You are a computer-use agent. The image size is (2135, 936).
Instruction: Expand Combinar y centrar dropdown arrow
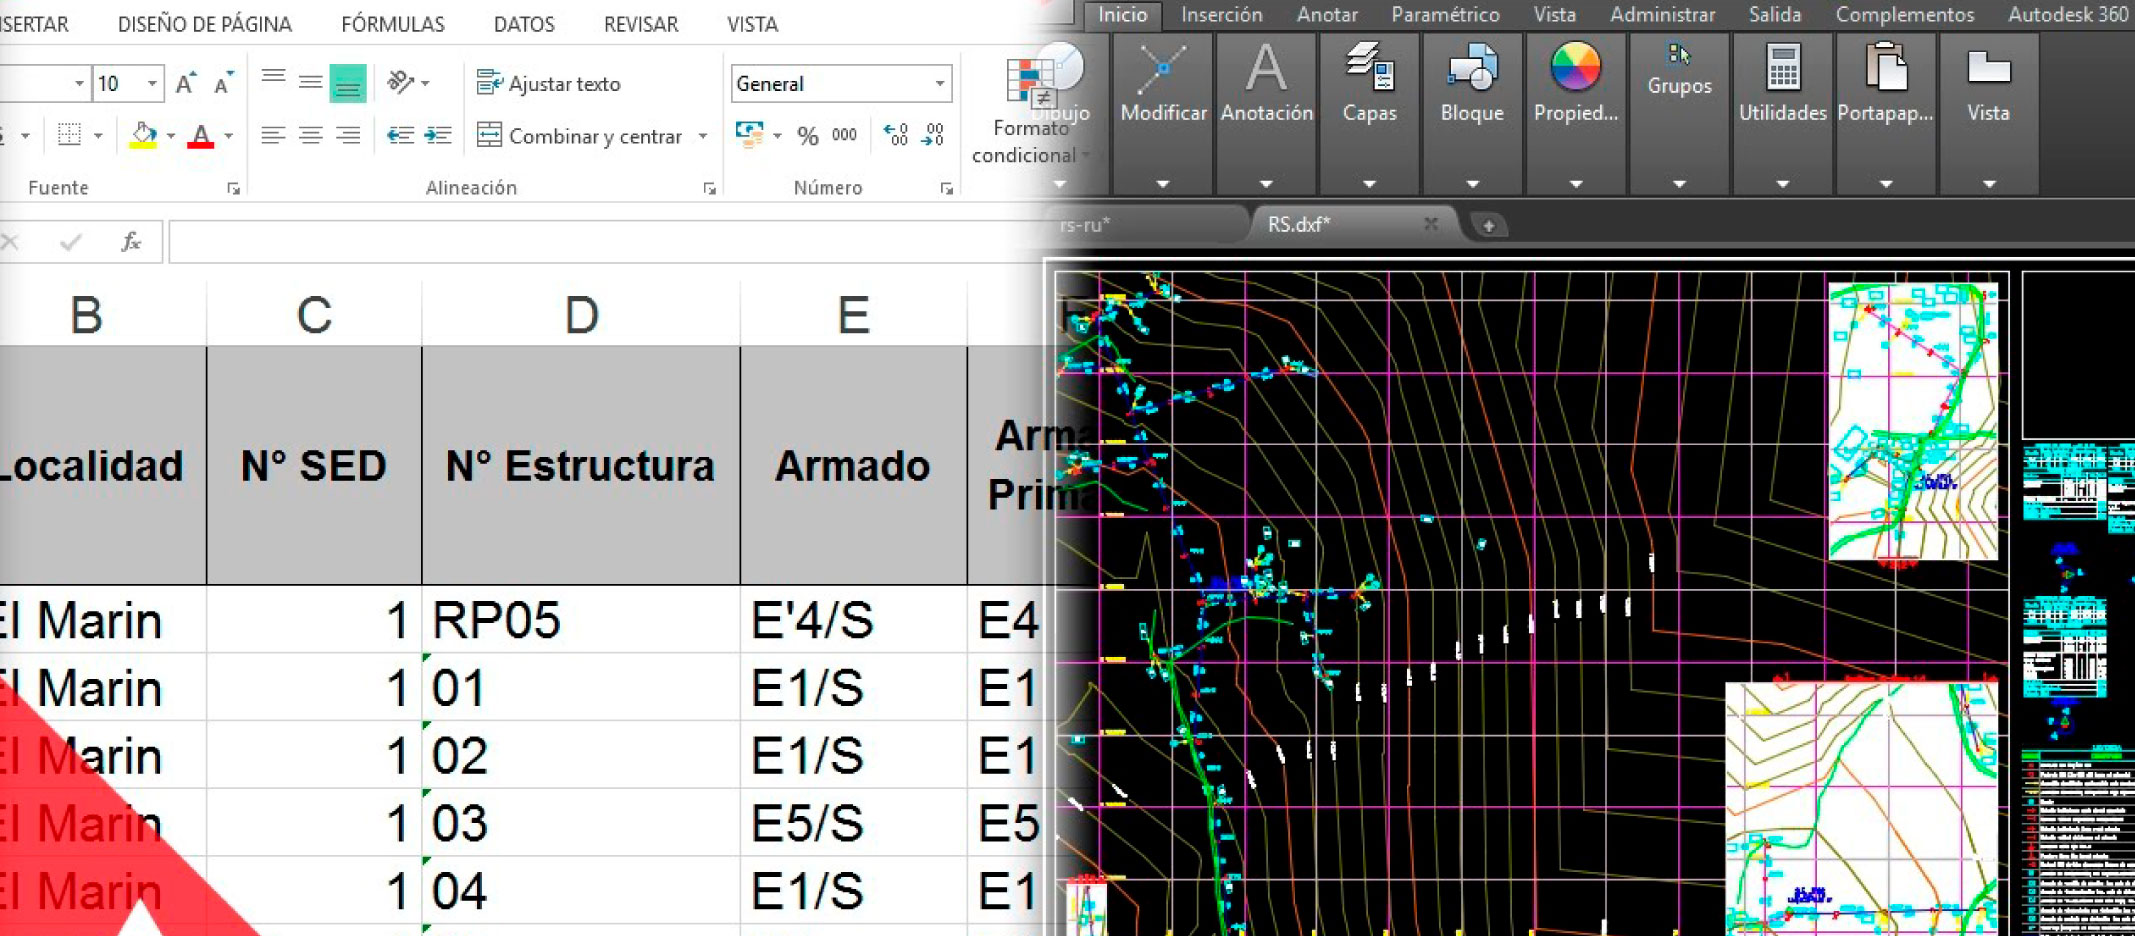tap(703, 136)
